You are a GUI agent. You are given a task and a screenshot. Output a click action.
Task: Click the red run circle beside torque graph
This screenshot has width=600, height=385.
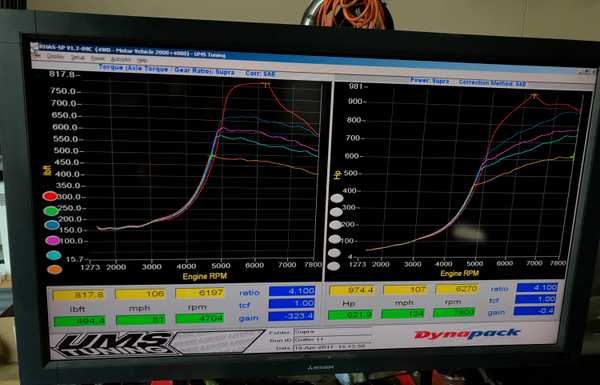tap(50, 196)
